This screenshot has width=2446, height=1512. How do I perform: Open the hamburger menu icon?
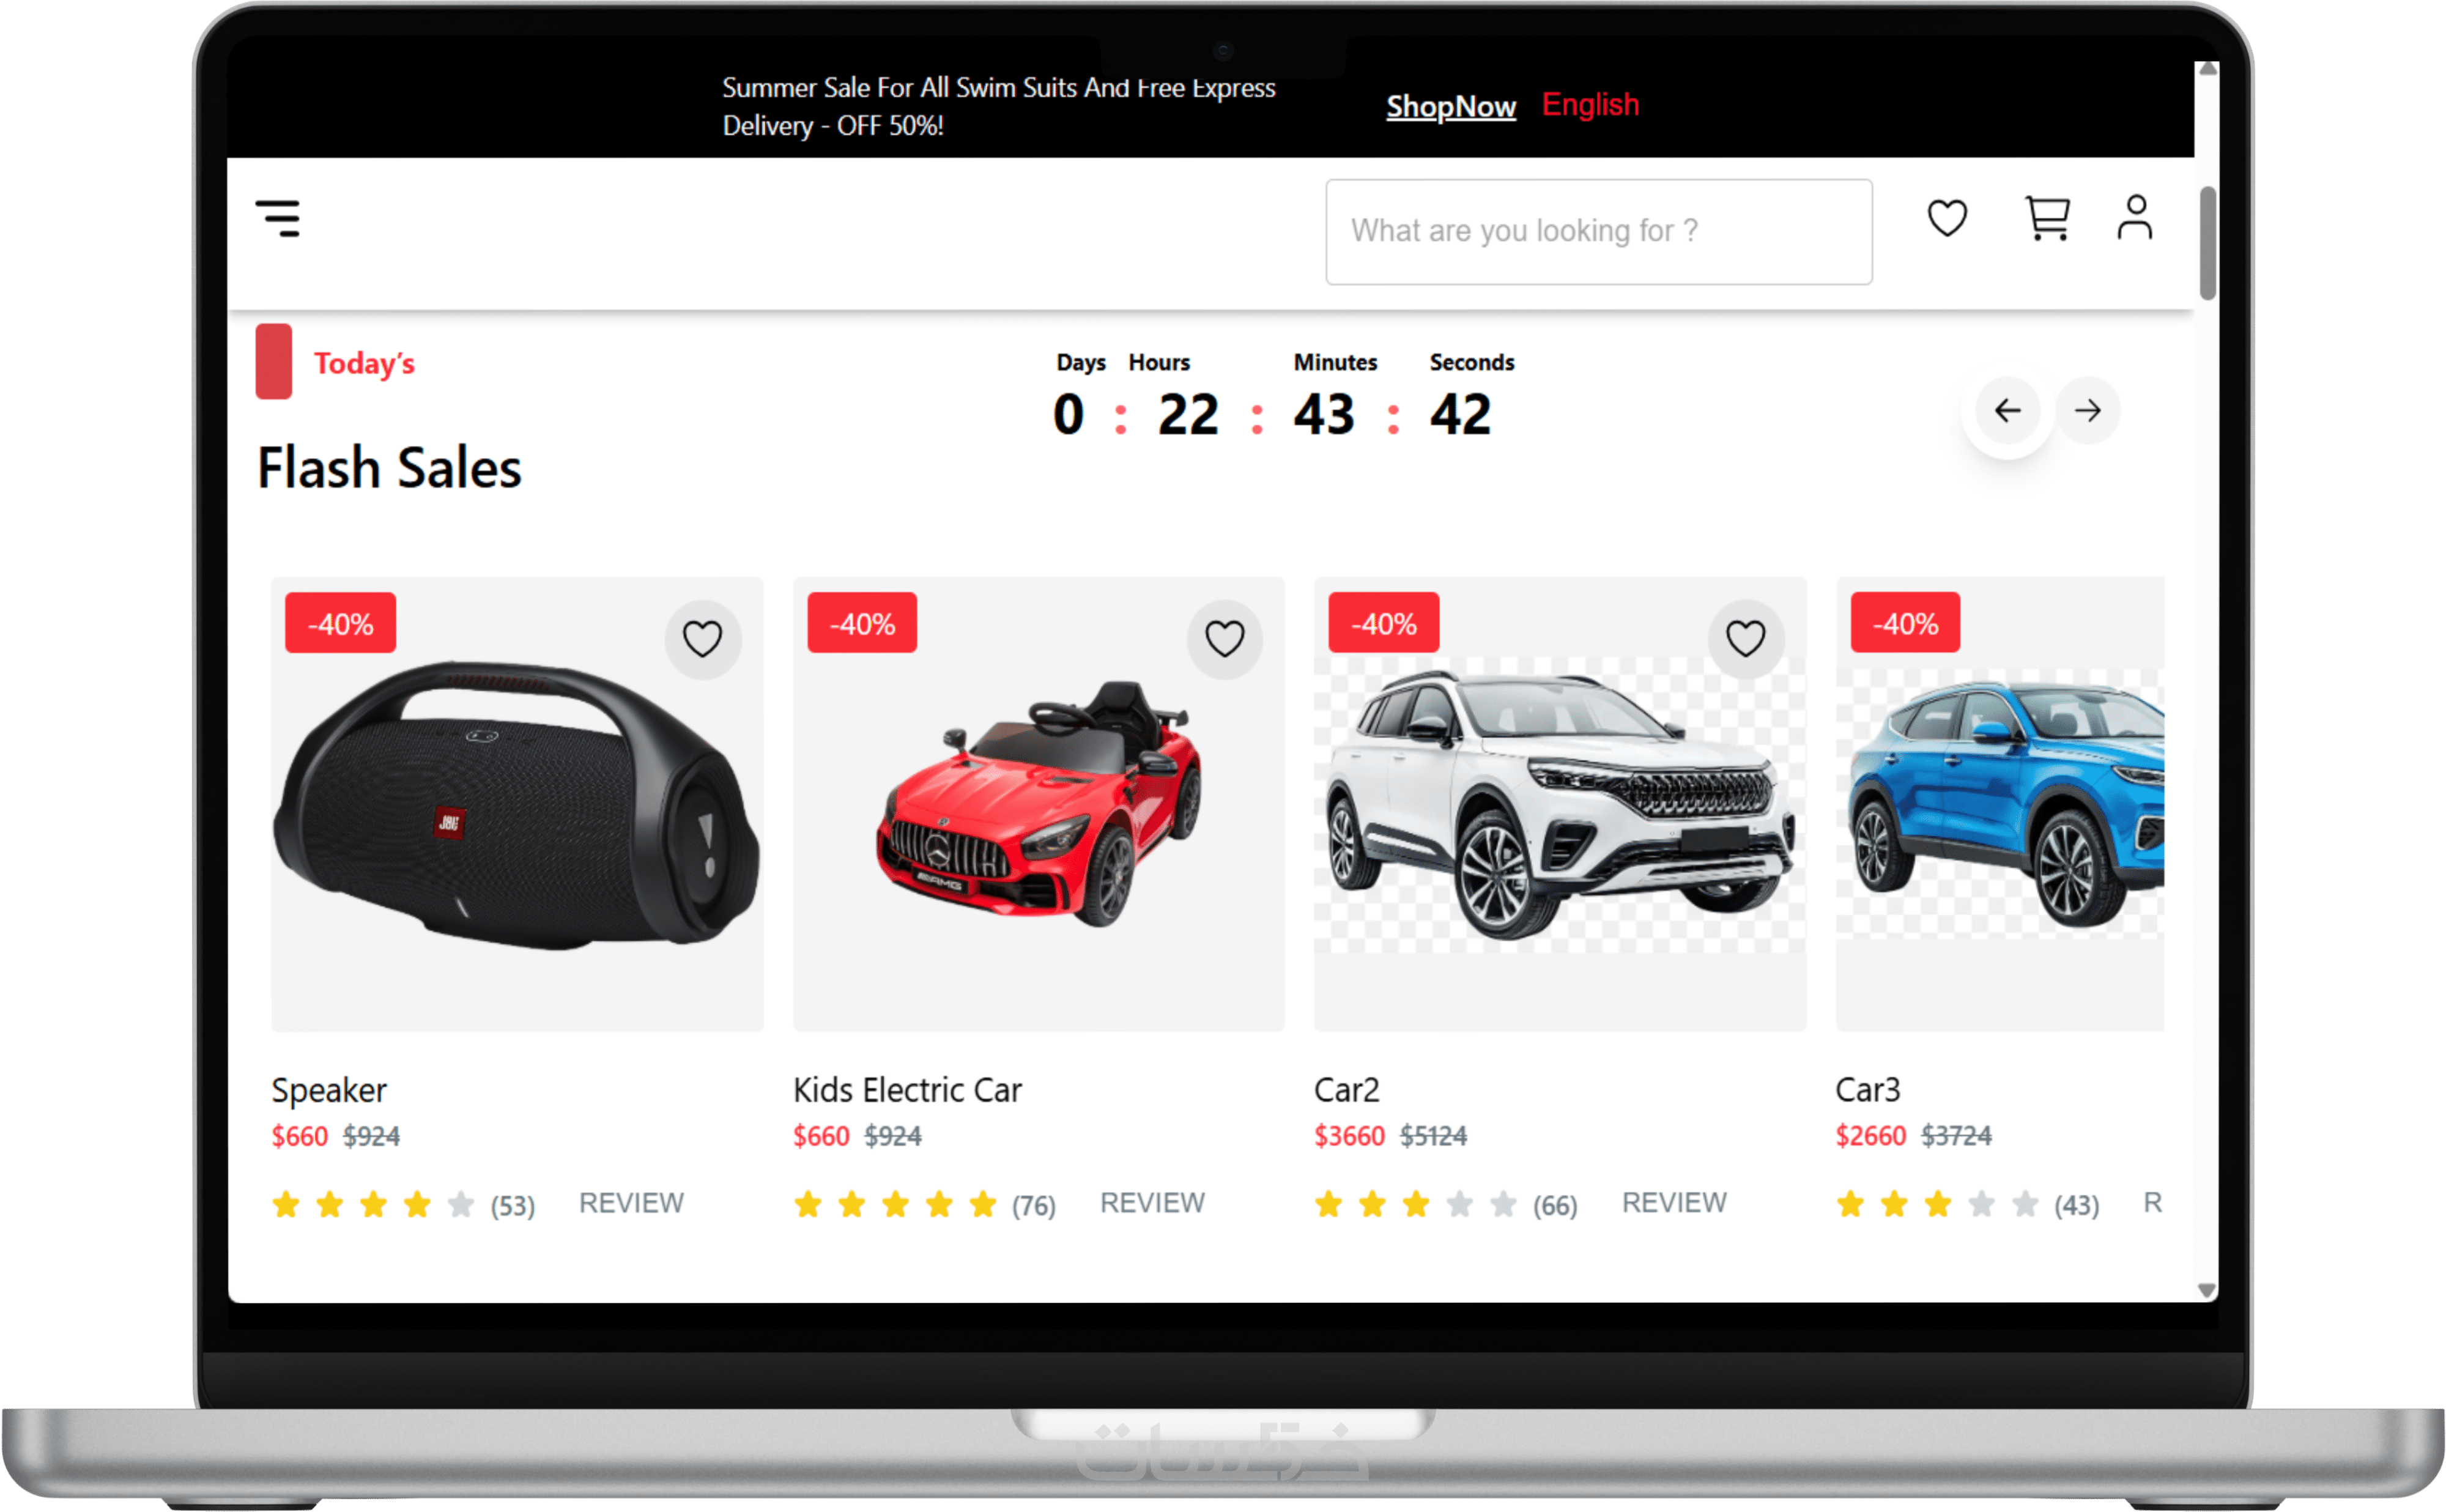pos(278,218)
